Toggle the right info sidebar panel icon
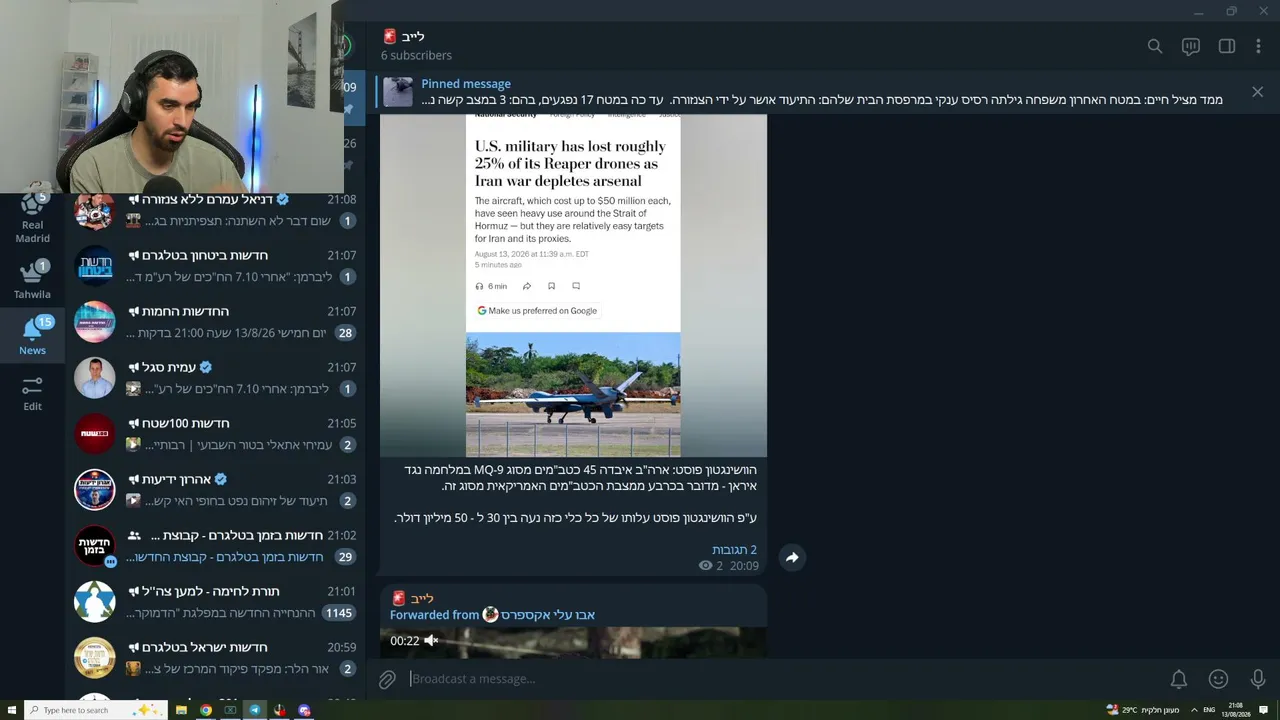Viewport: 1280px width, 720px height. tap(1227, 46)
